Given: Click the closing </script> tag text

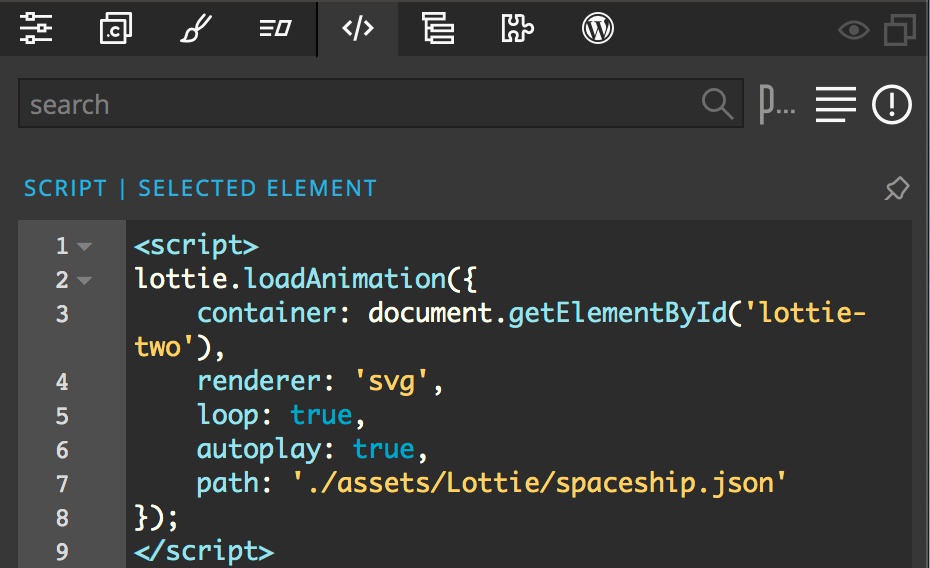Looking at the screenshot, I should pos(204,551).
